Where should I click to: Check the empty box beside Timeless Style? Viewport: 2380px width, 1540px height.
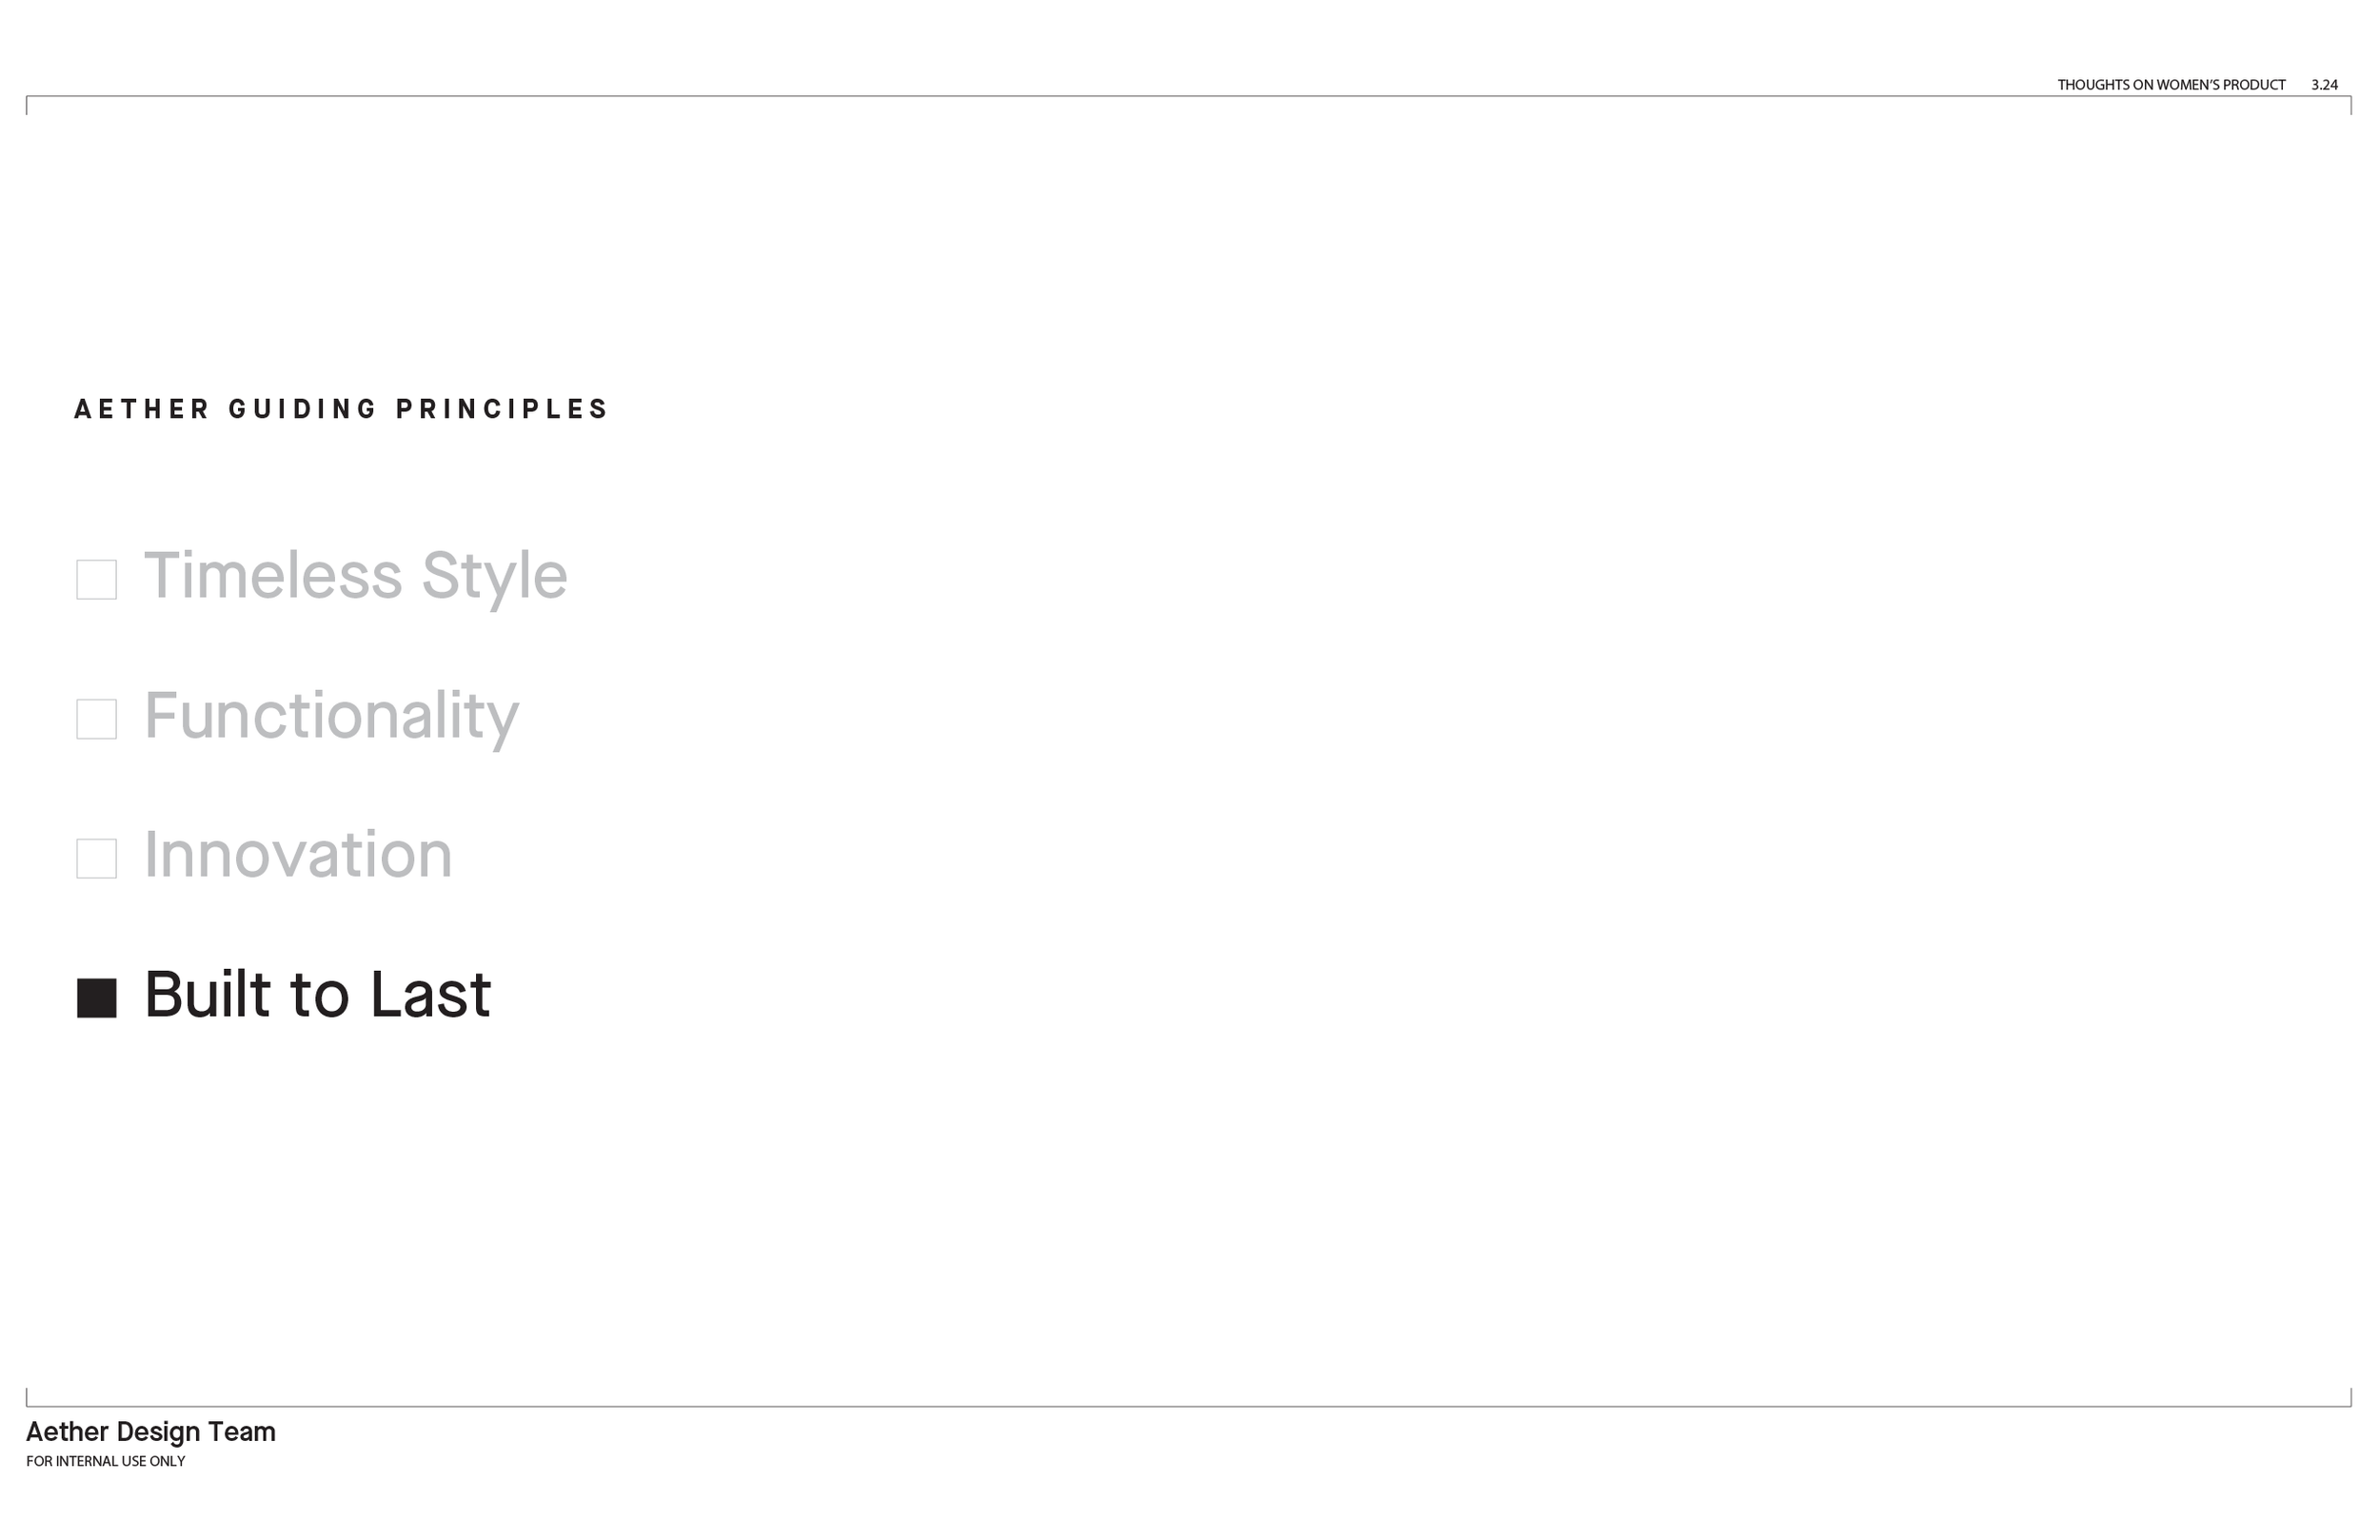click(97, 580)
